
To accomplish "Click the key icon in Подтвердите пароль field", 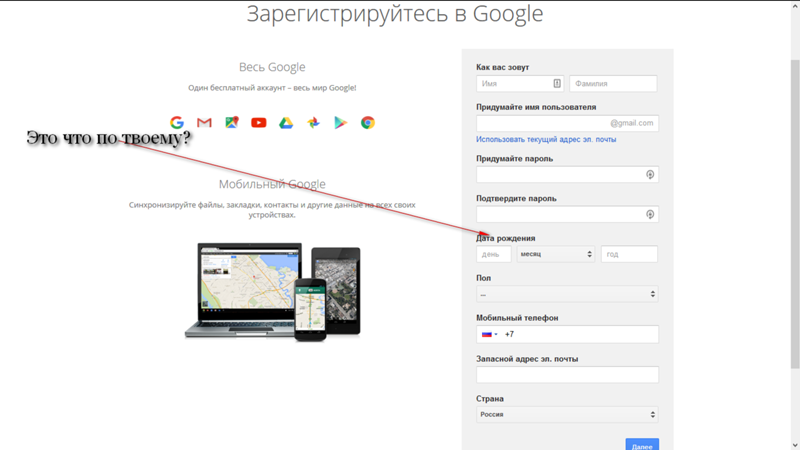I will coord(650,214).
